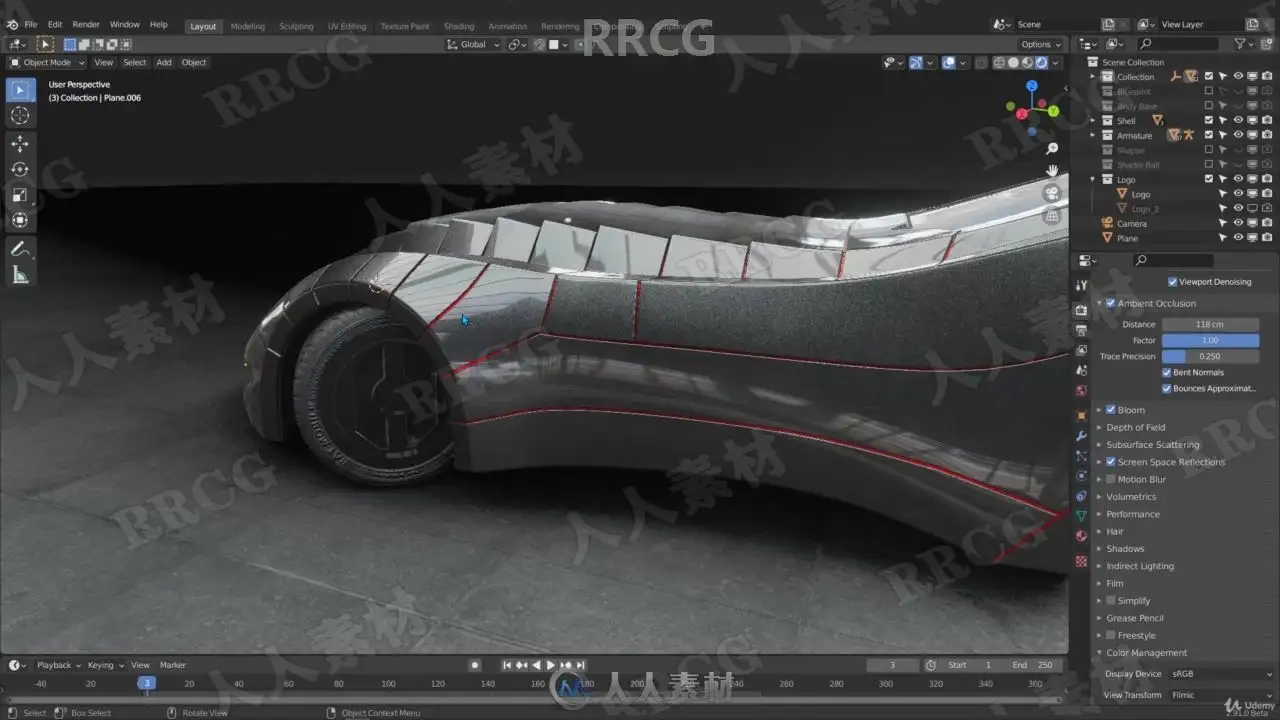Expand the Subsurface Scattering panel
Screen dimensions: 1280x720
1152,445
